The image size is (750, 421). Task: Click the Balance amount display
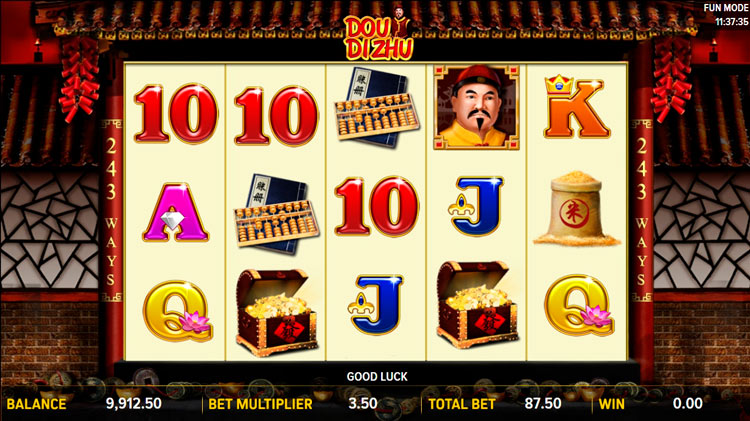(133, 404)
